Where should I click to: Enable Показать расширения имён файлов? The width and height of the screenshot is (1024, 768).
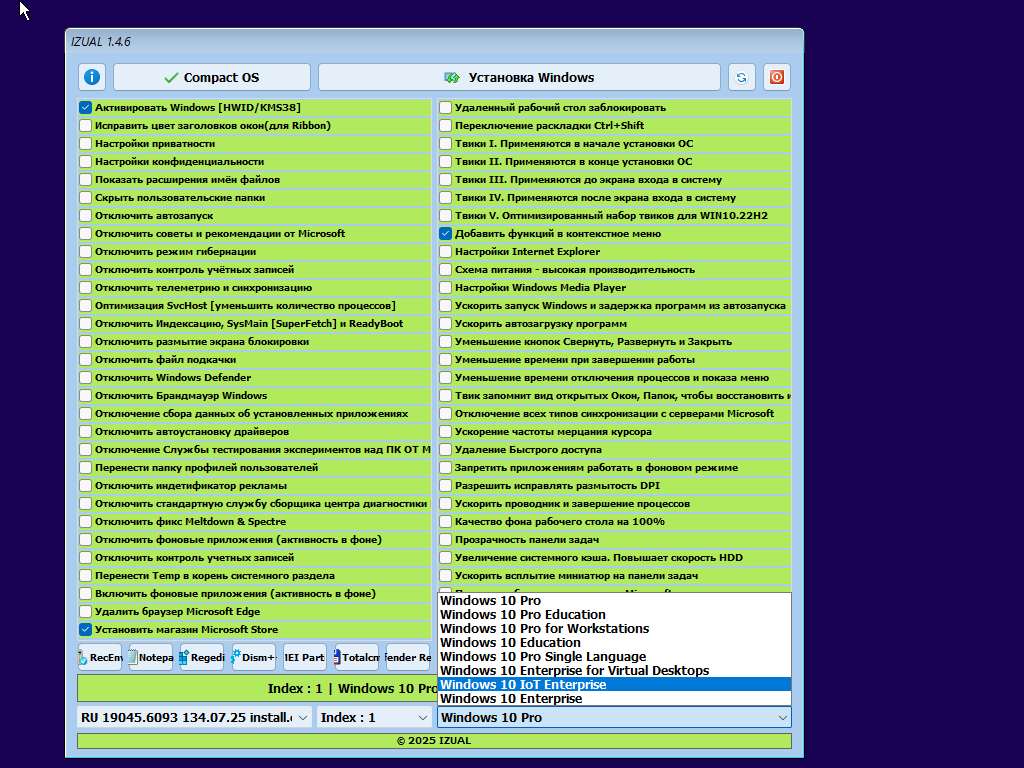coord(86,179)
